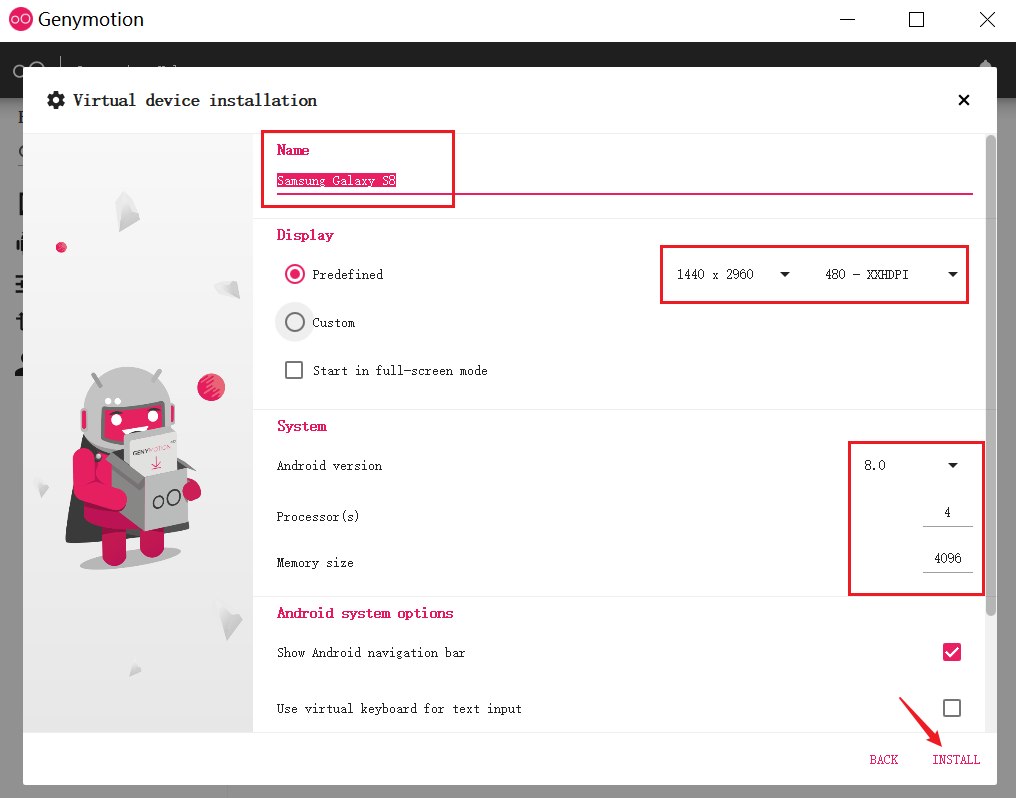Maximize the Genymotion window
Viewport: 1016px width, 798px height.
point(916,19)
